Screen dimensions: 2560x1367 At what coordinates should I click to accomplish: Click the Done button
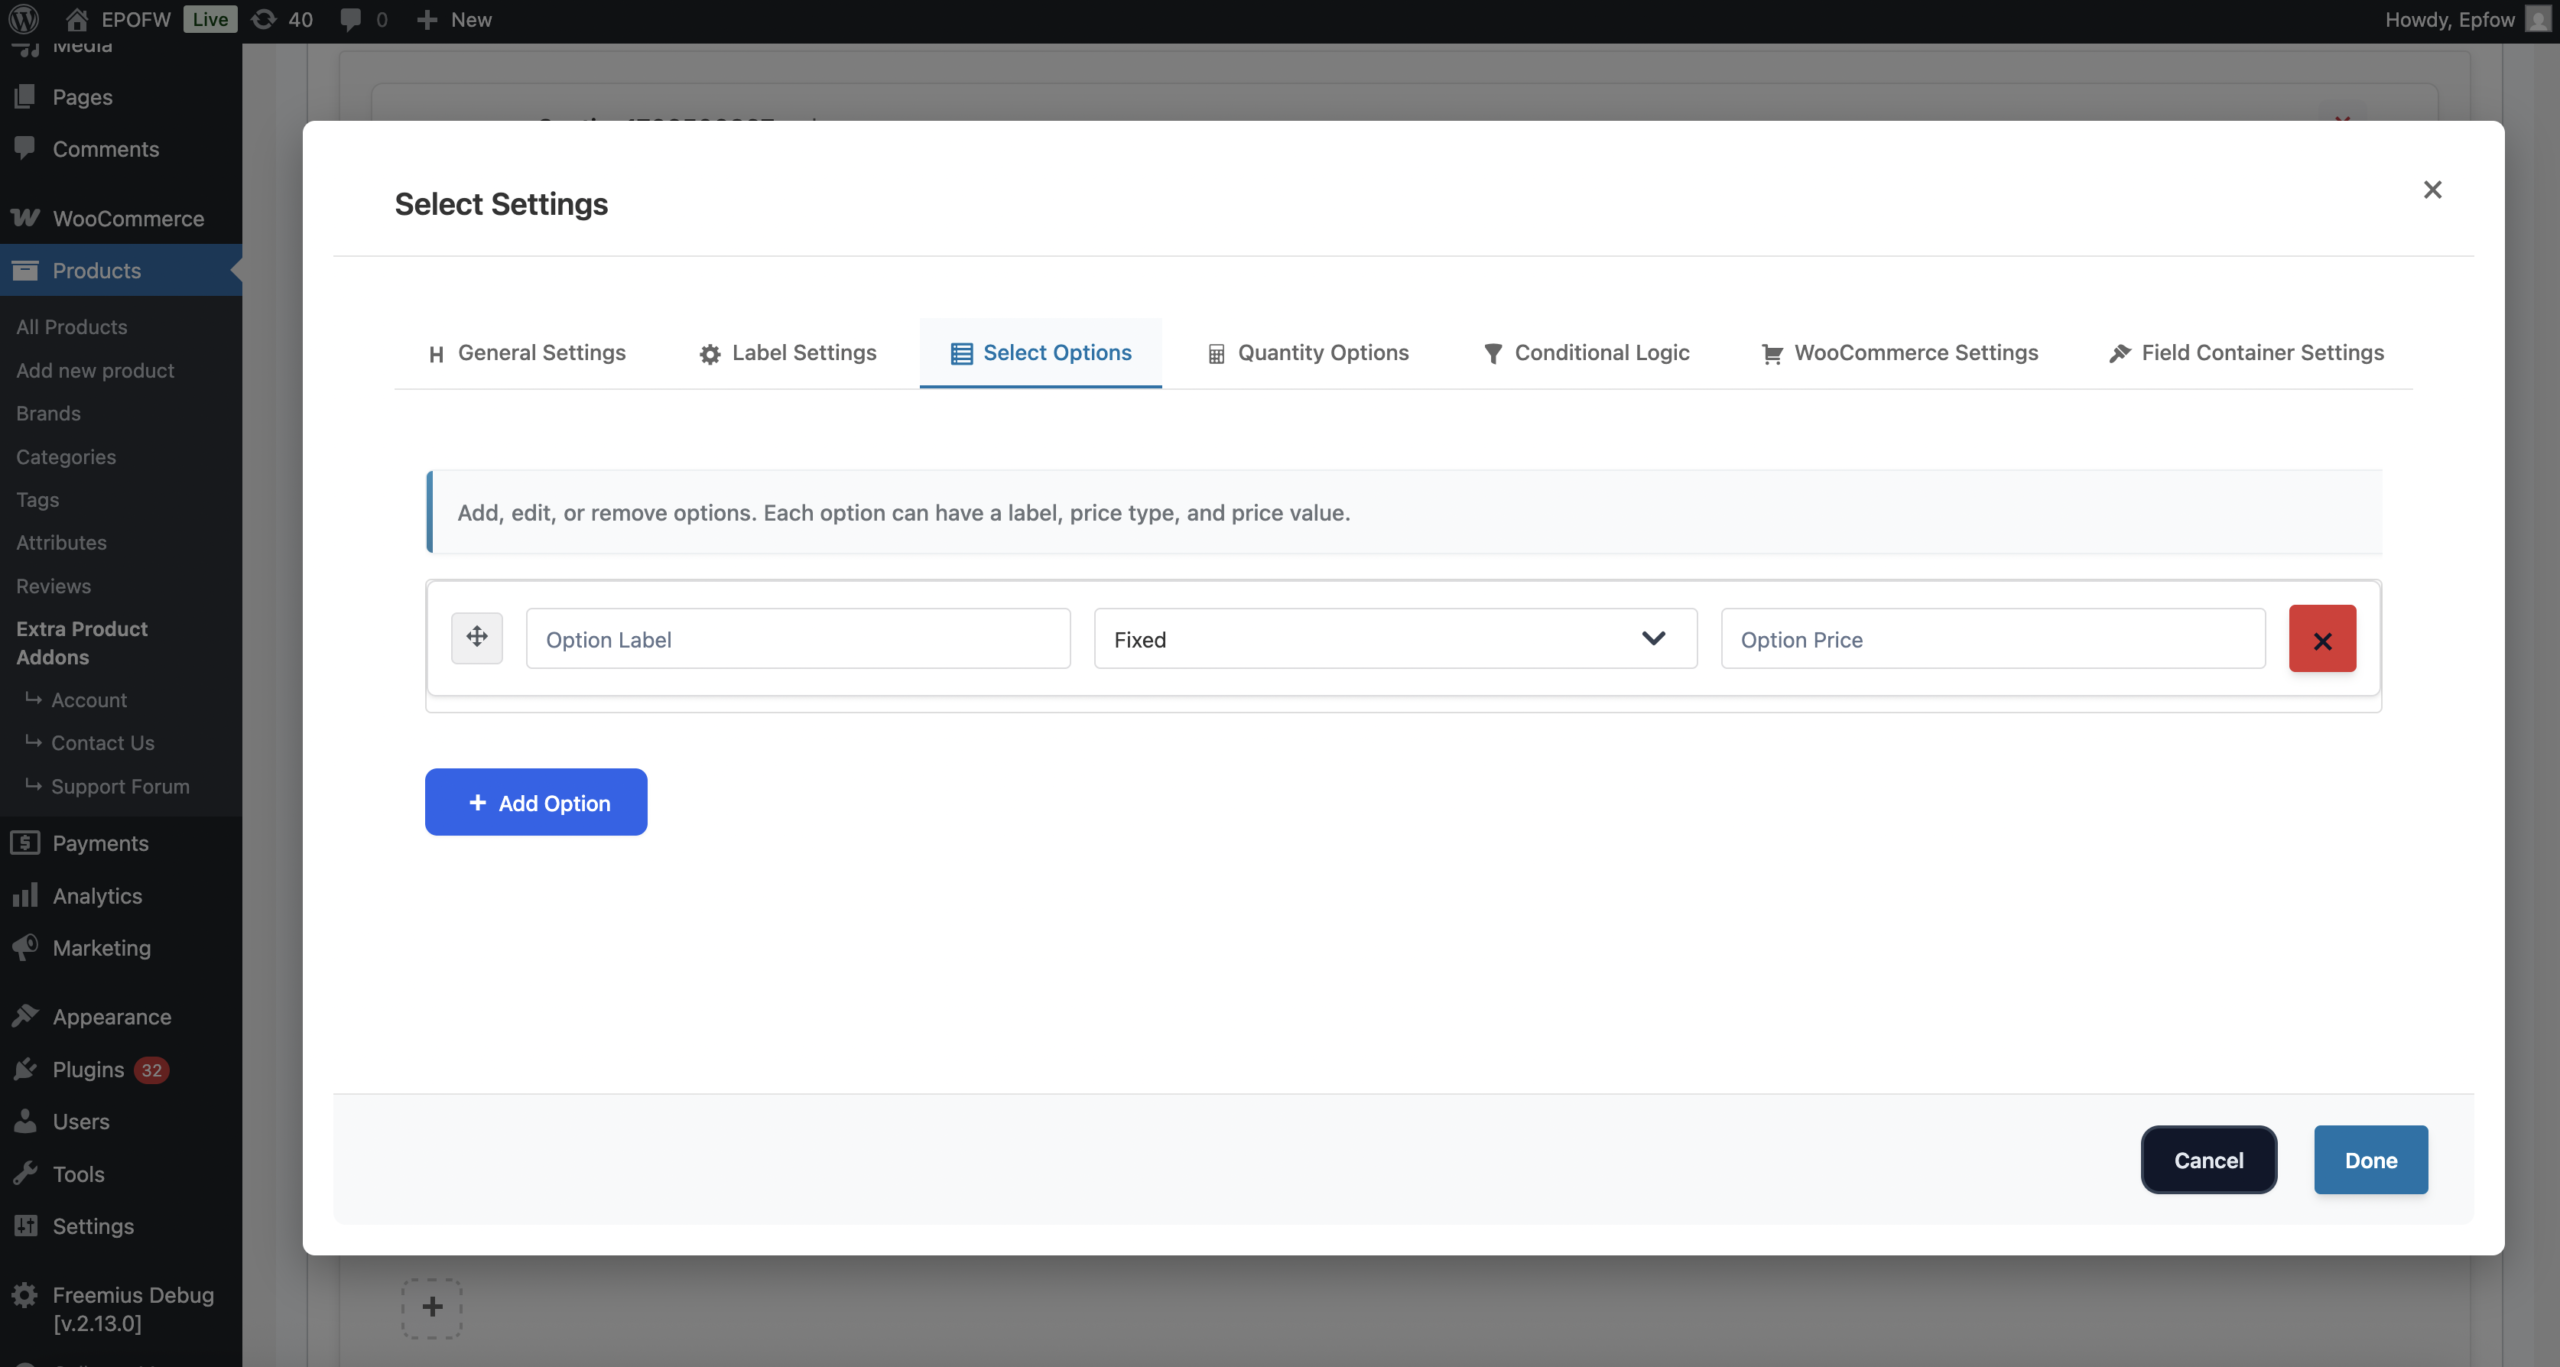pos(2370,1160)
